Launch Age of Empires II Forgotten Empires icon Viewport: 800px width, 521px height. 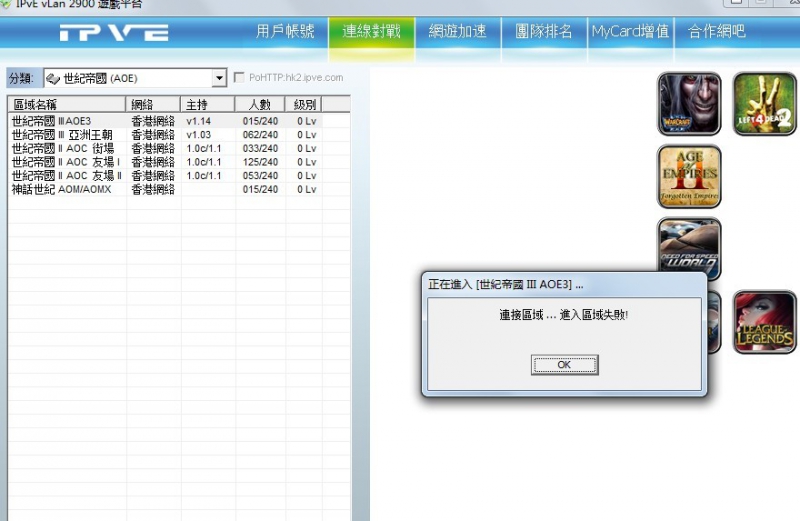689,177
